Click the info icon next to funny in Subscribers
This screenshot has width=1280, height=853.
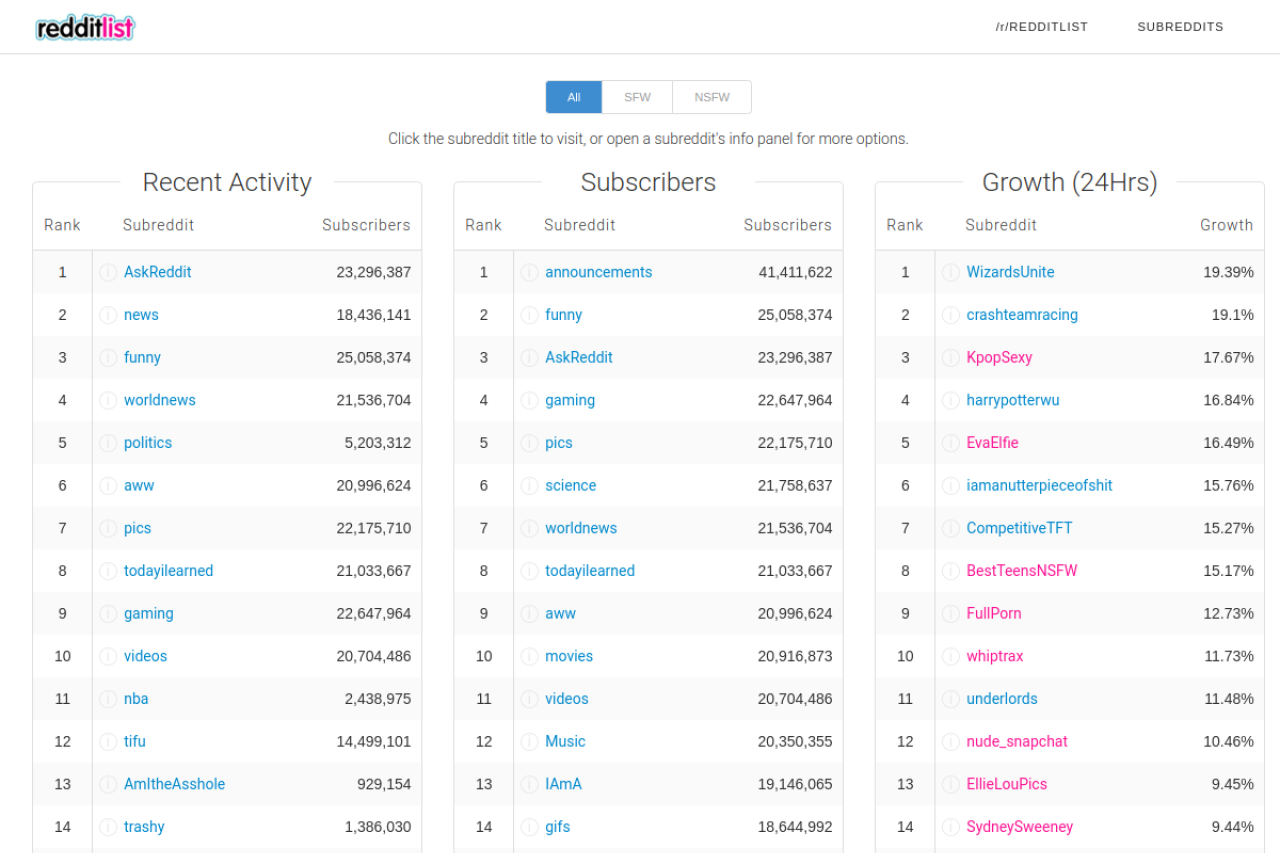click(x=529, y=314)
